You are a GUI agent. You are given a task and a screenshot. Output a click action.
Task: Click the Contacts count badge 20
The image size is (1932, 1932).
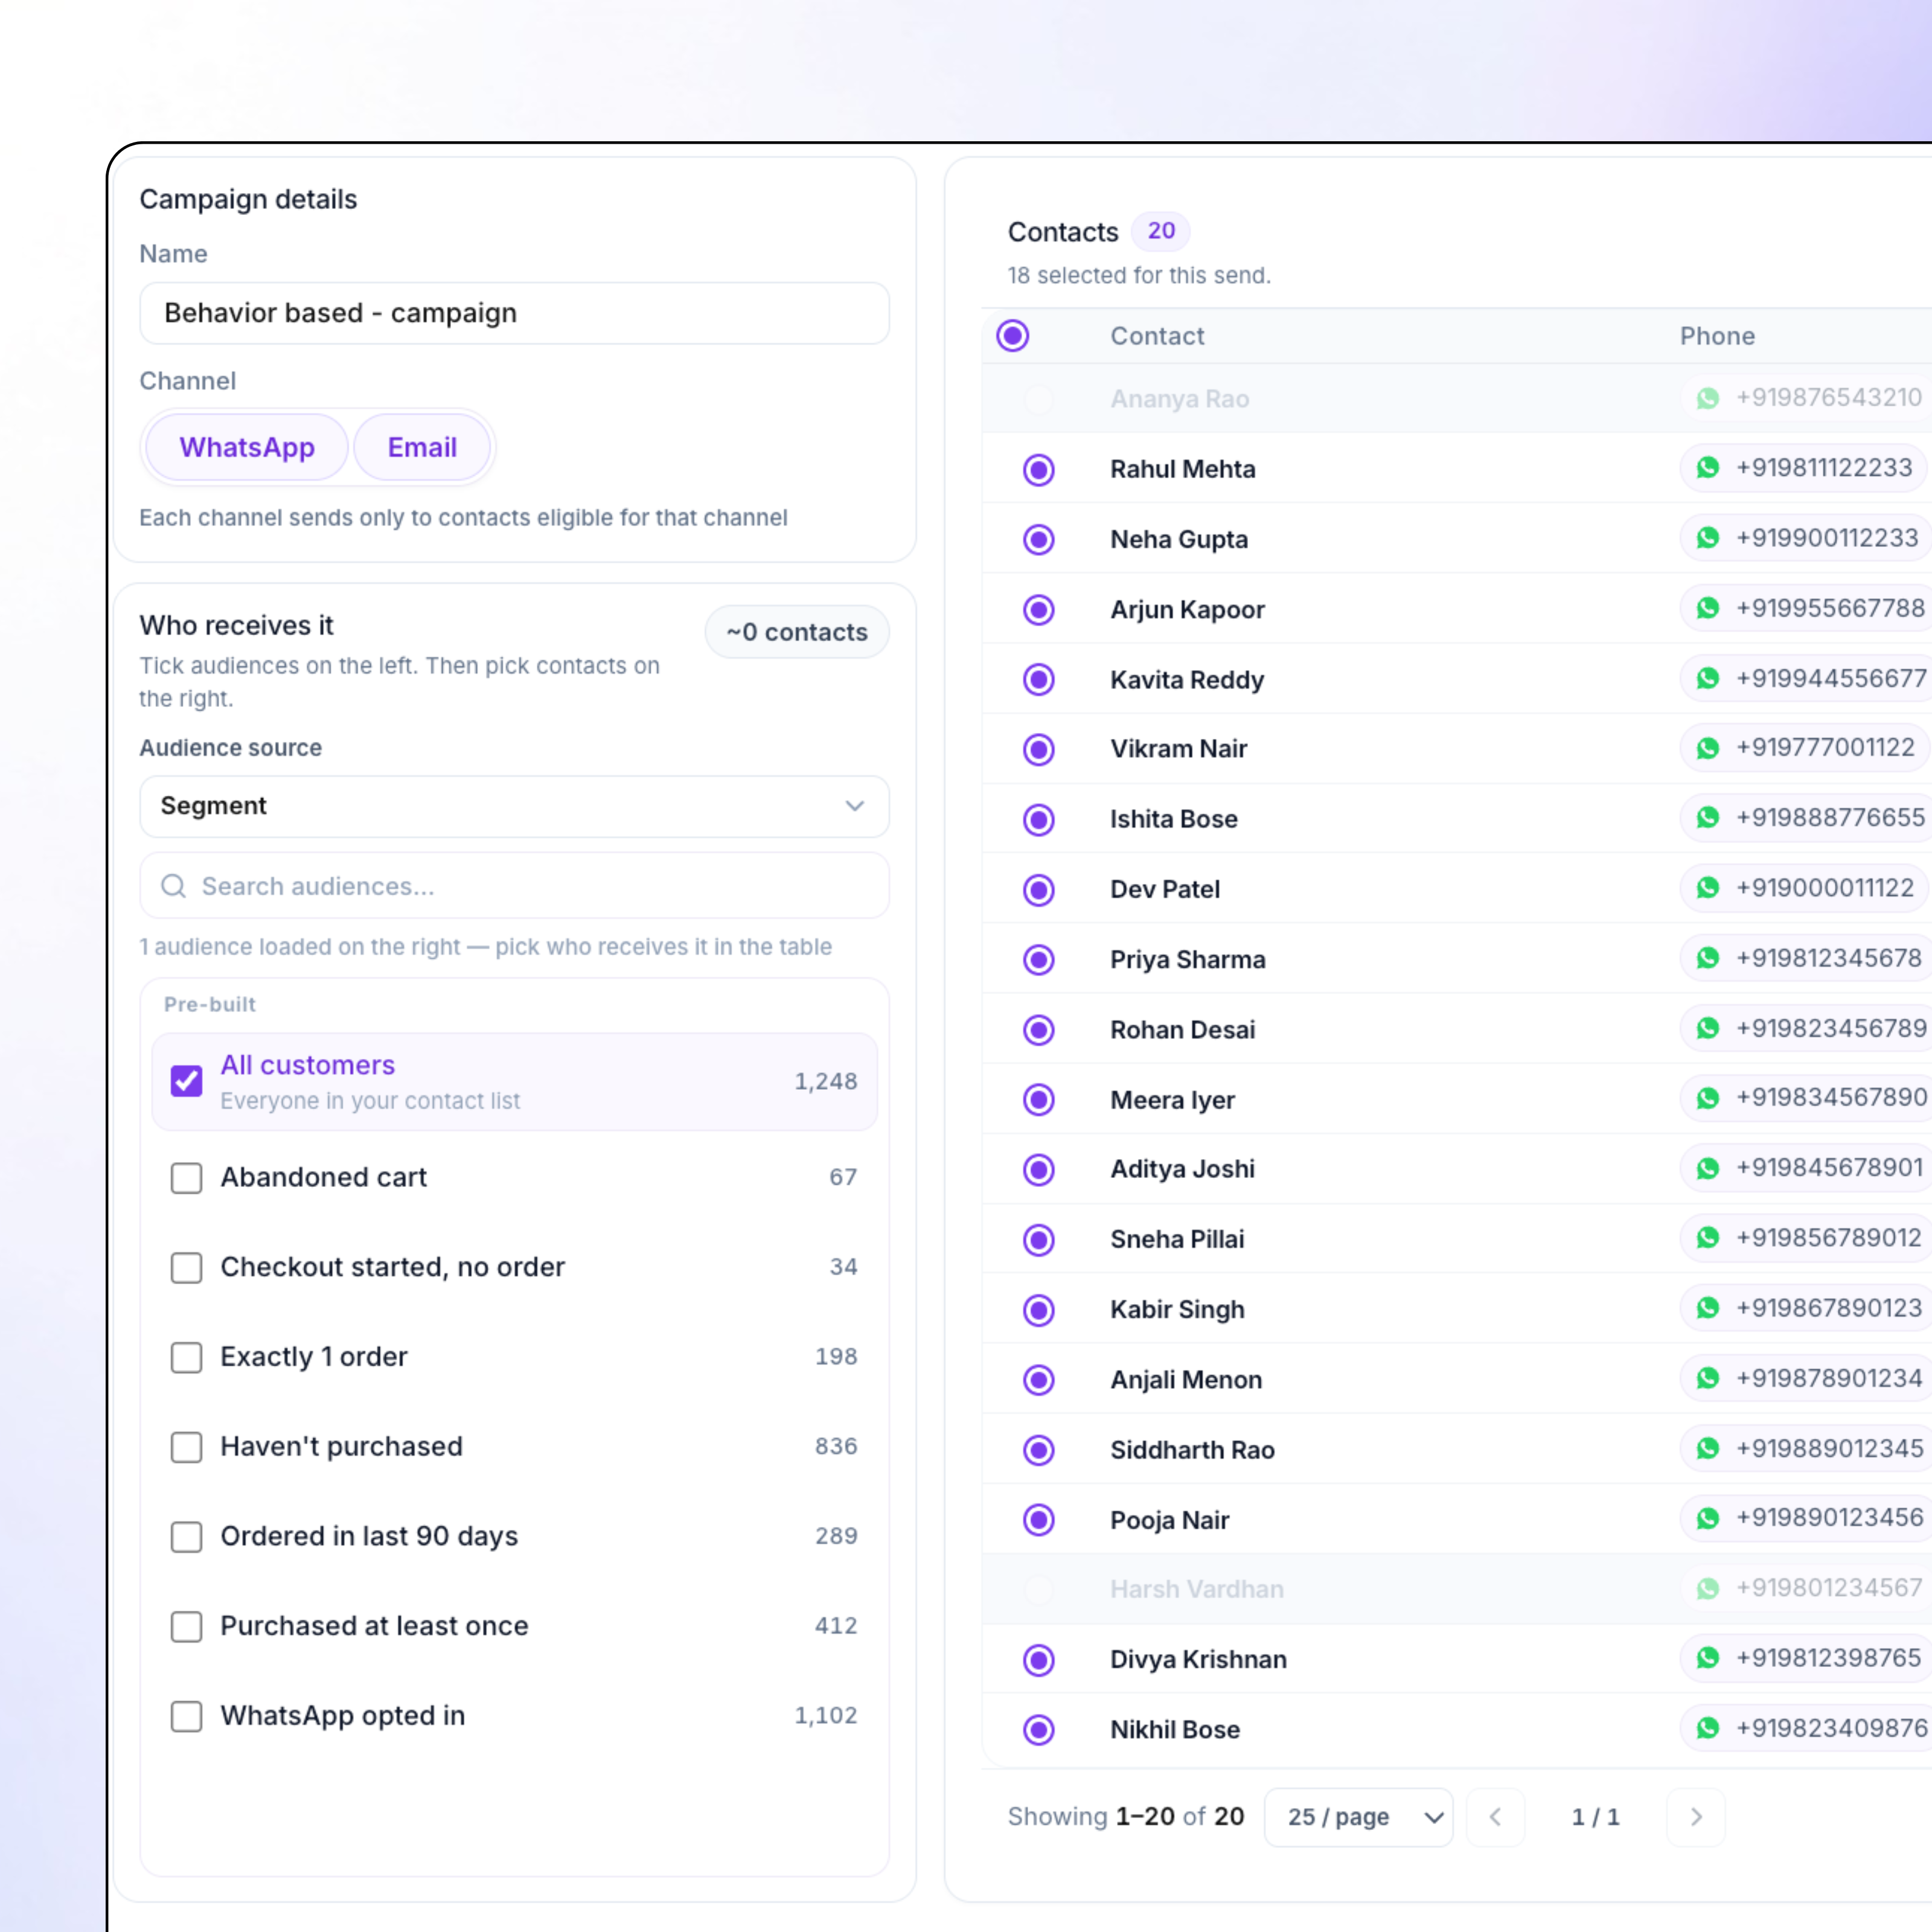(1160, 231)
